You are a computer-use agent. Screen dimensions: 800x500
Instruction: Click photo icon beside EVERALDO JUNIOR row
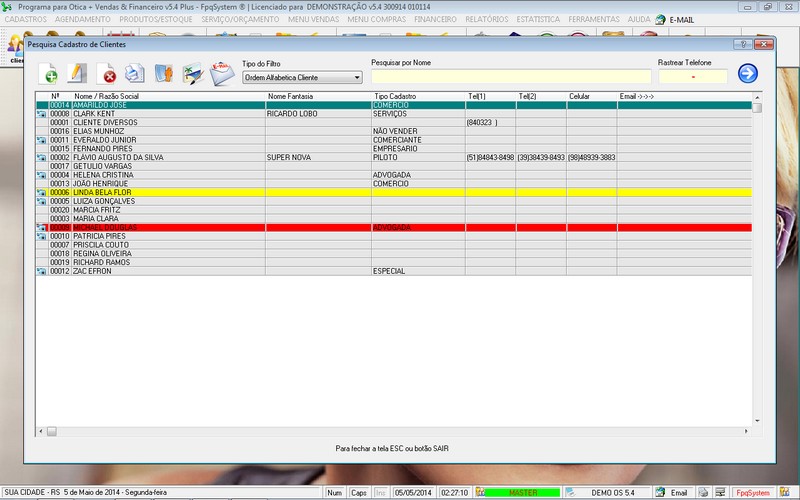click(x=41, y=140)
